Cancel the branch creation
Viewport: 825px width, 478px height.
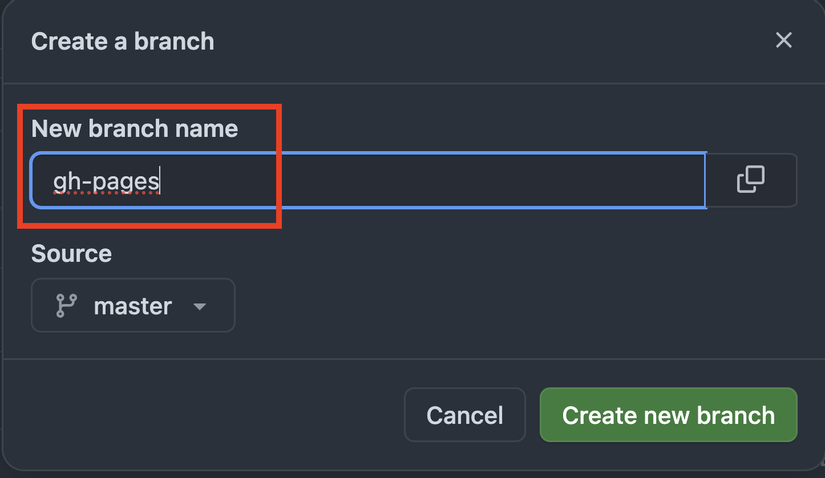pos(464,415)
